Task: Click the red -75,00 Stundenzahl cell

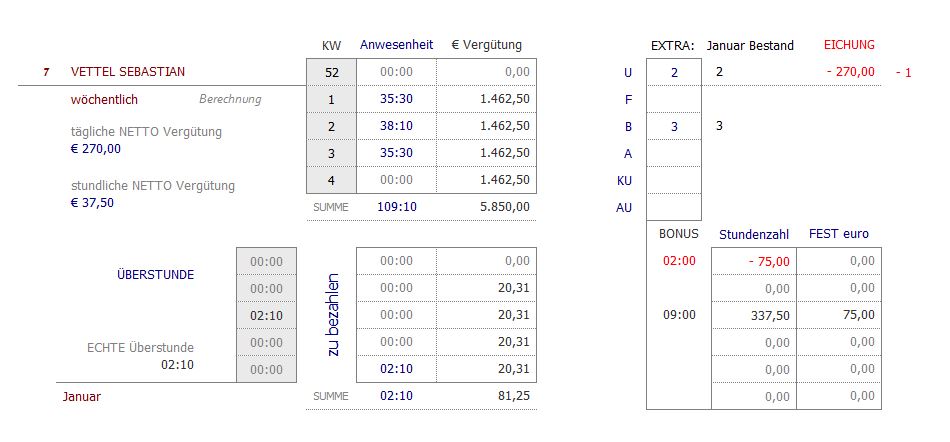Action: click(x=754, y=262)
